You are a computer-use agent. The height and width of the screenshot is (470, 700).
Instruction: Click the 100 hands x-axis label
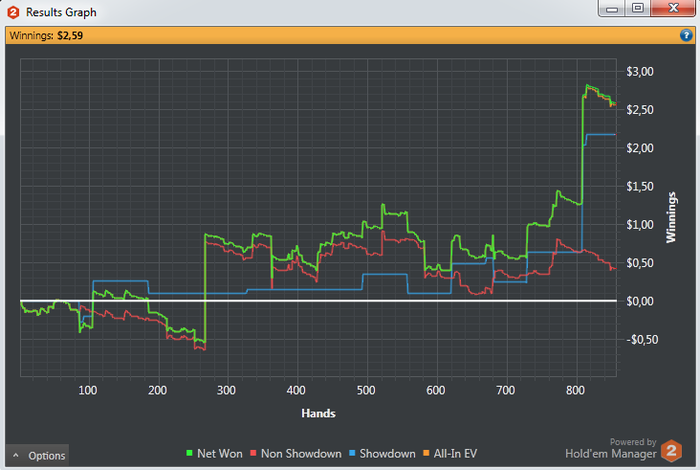[x=88, y=391]
